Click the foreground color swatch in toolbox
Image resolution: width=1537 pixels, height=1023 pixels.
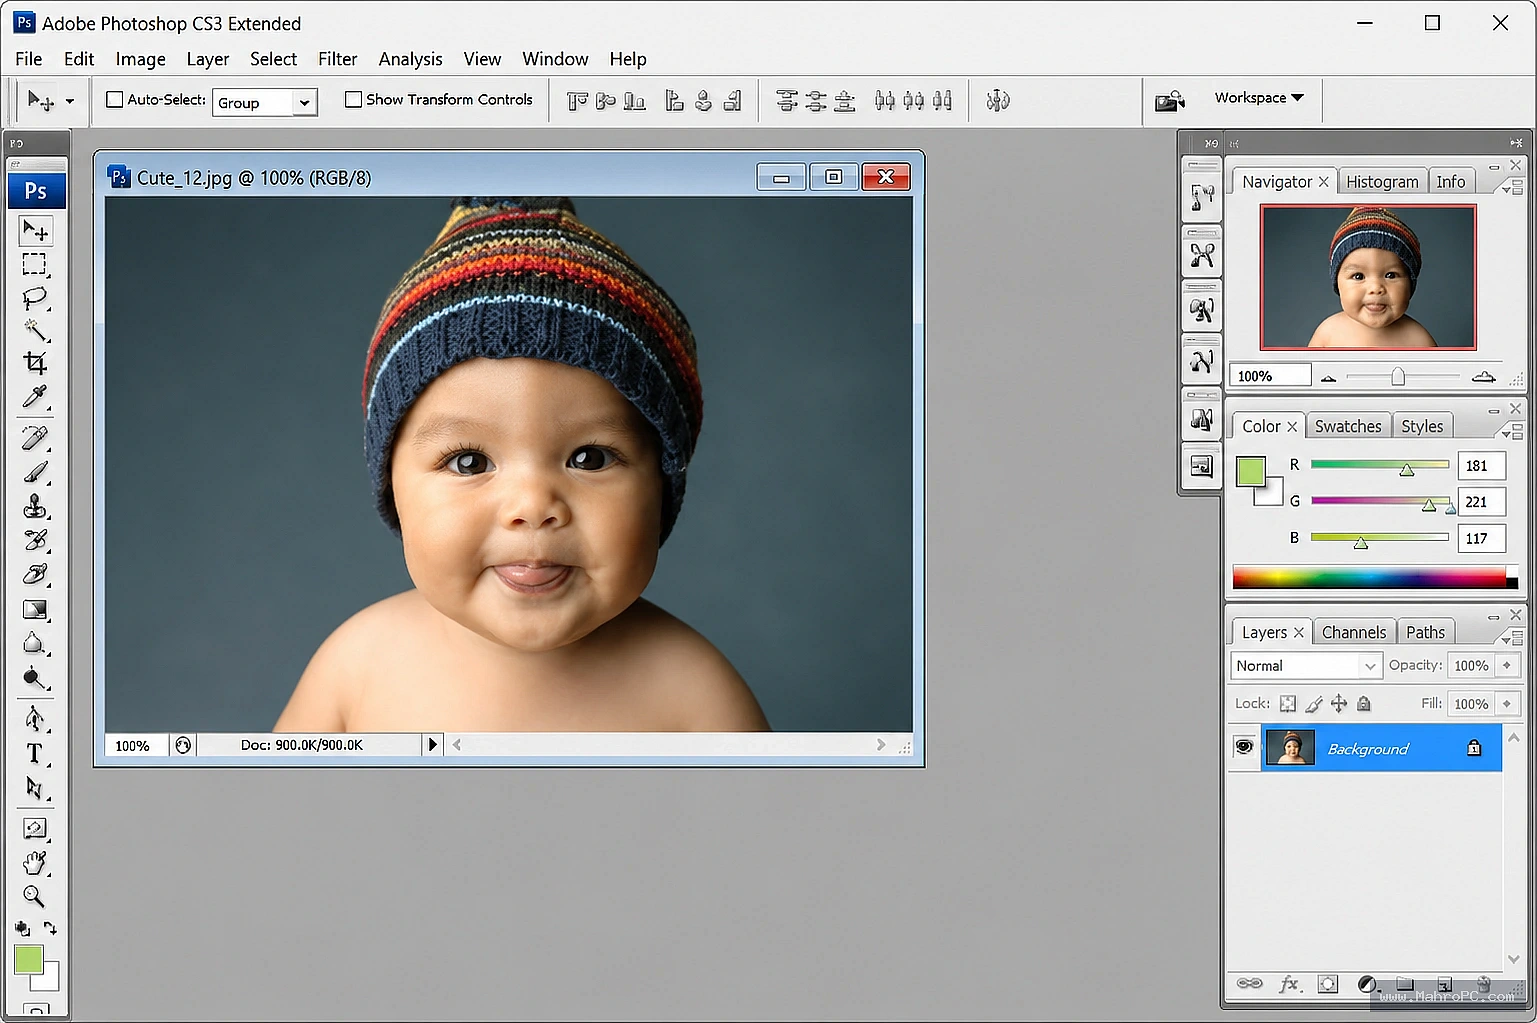[28, 959]
